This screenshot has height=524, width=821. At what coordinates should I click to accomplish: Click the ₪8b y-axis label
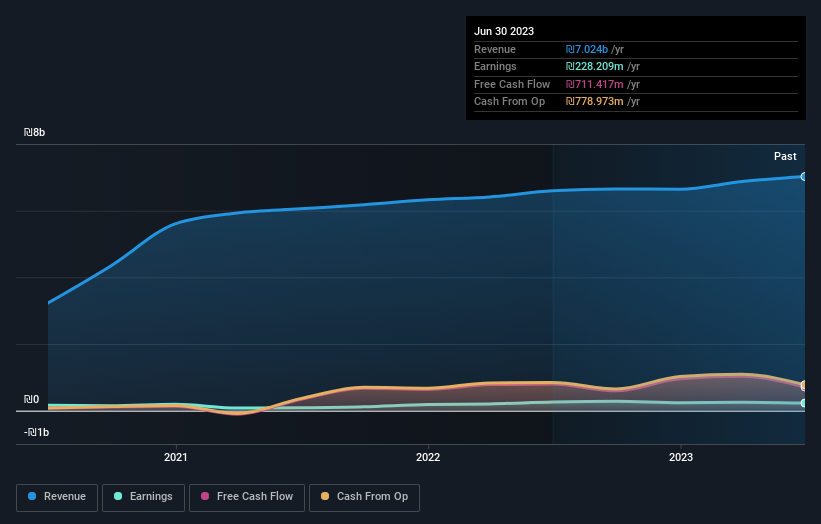(34, 132)
